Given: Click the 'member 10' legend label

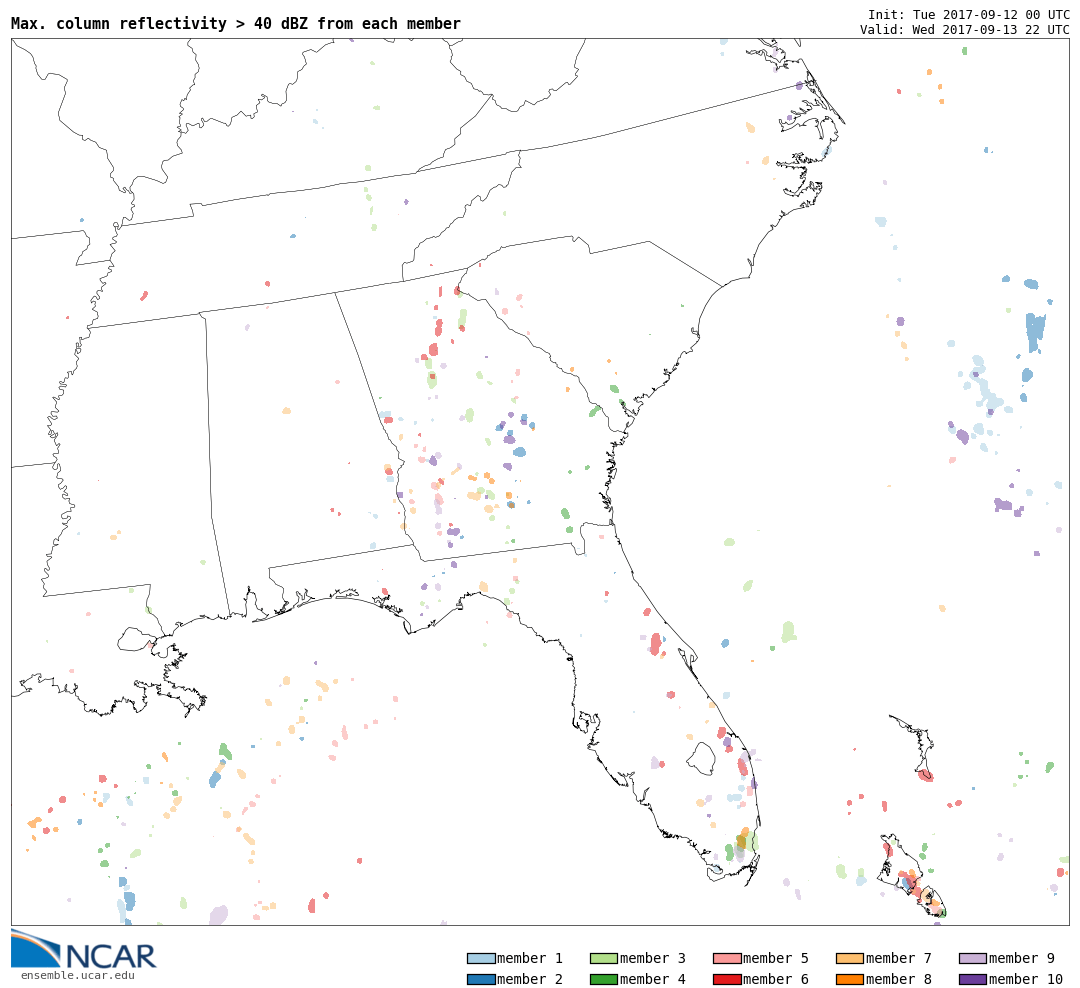Looking at the screenshot, I should coord(1026,979).
